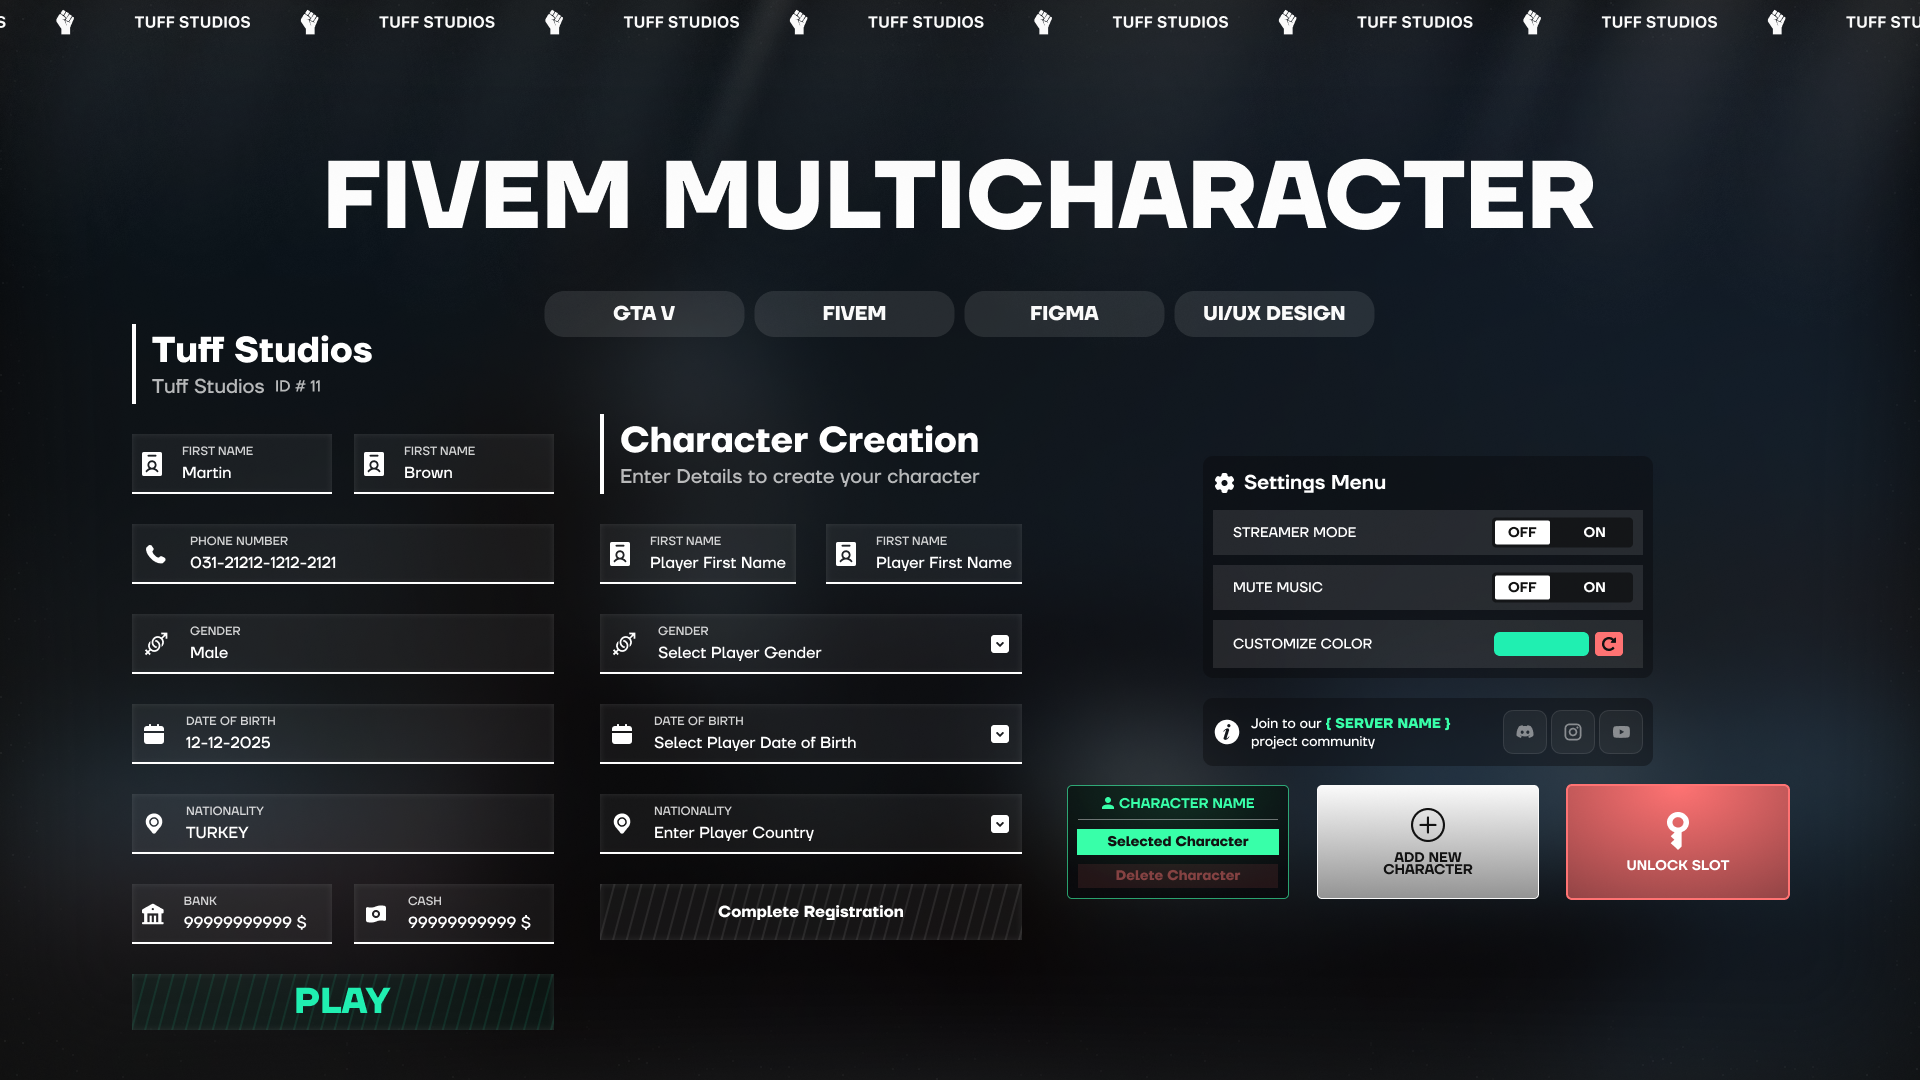This screenshot has width=1920, height=1080.
Task: Click ADD NEW CHARACTER card
Action: (x=1428, y=842)
